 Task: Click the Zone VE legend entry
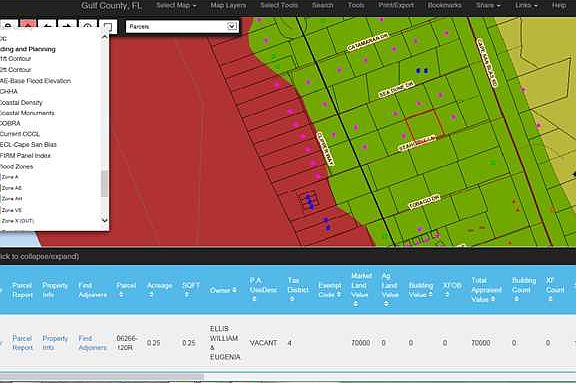[11, 210]
